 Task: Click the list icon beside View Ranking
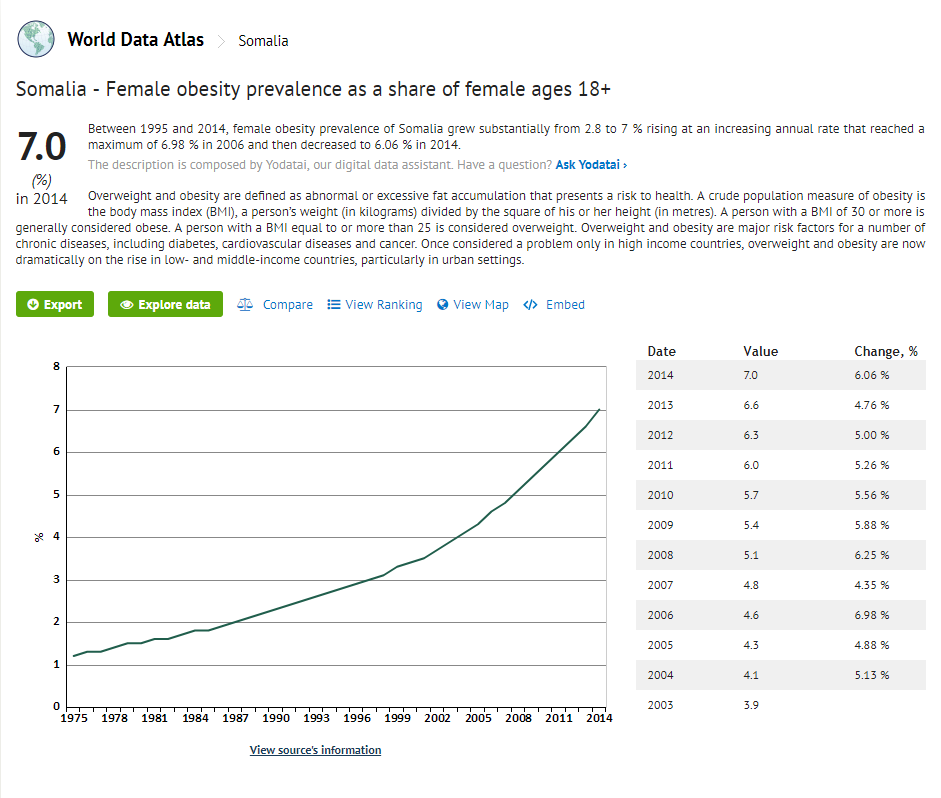334,305
